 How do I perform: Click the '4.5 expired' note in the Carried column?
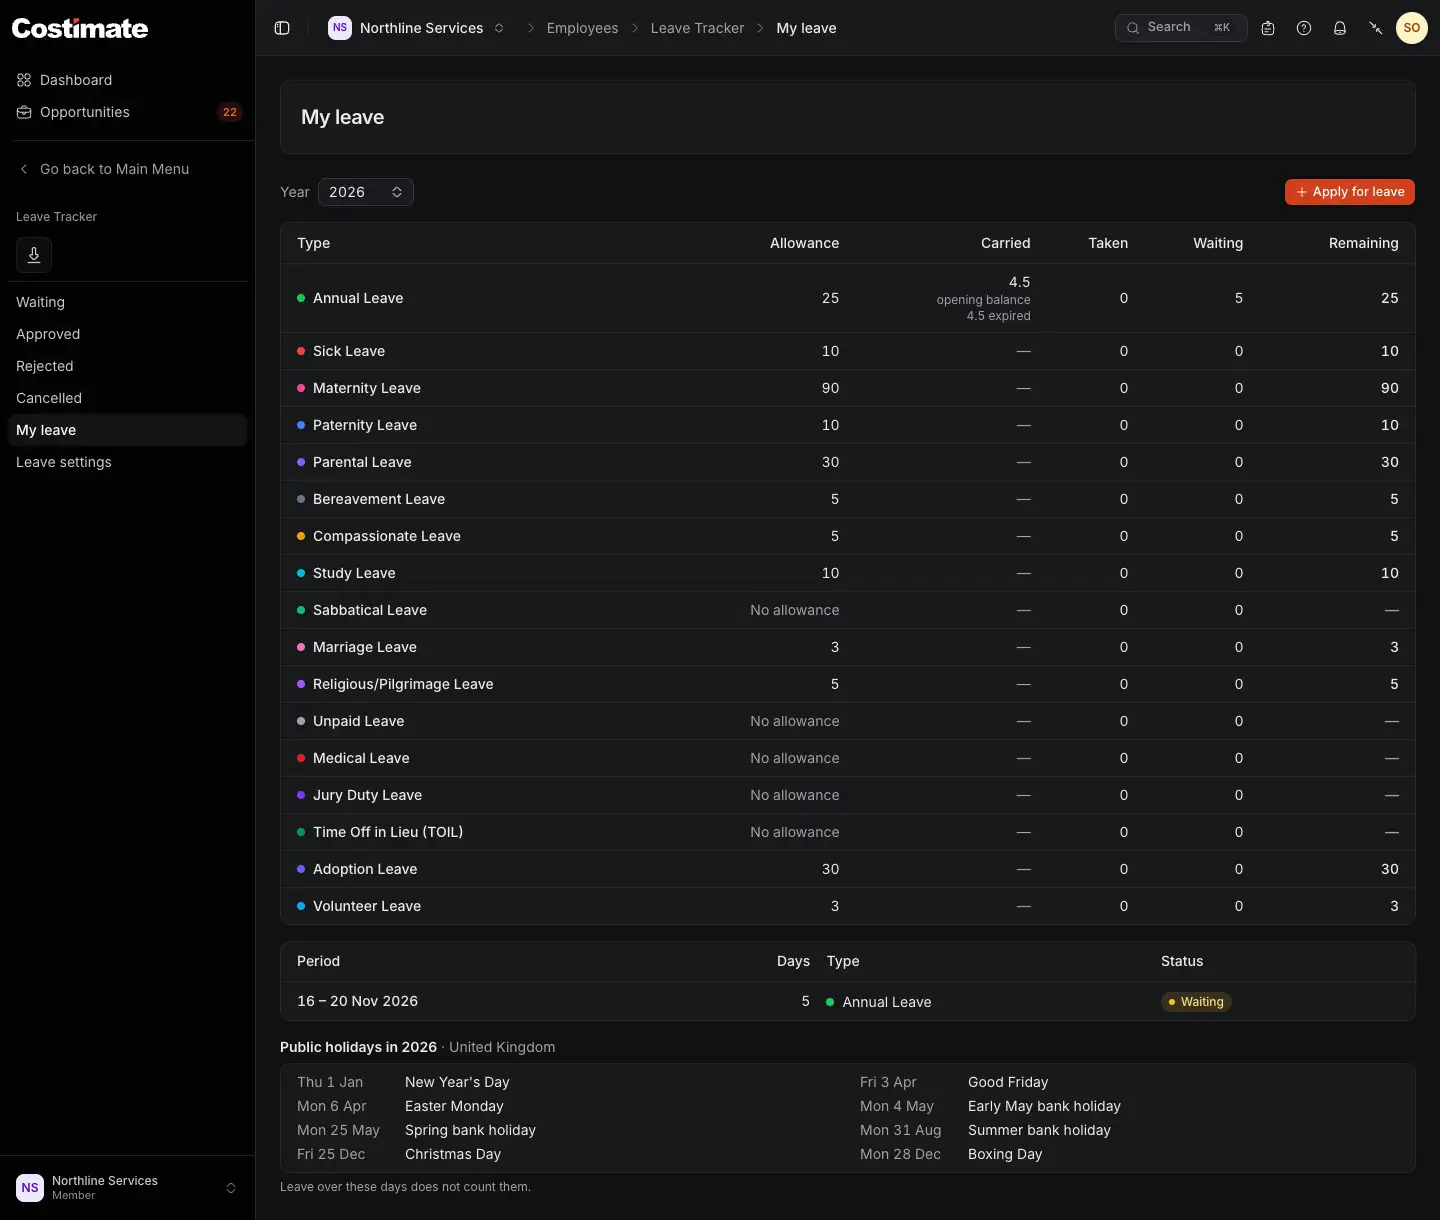click(x=998, y=316)
